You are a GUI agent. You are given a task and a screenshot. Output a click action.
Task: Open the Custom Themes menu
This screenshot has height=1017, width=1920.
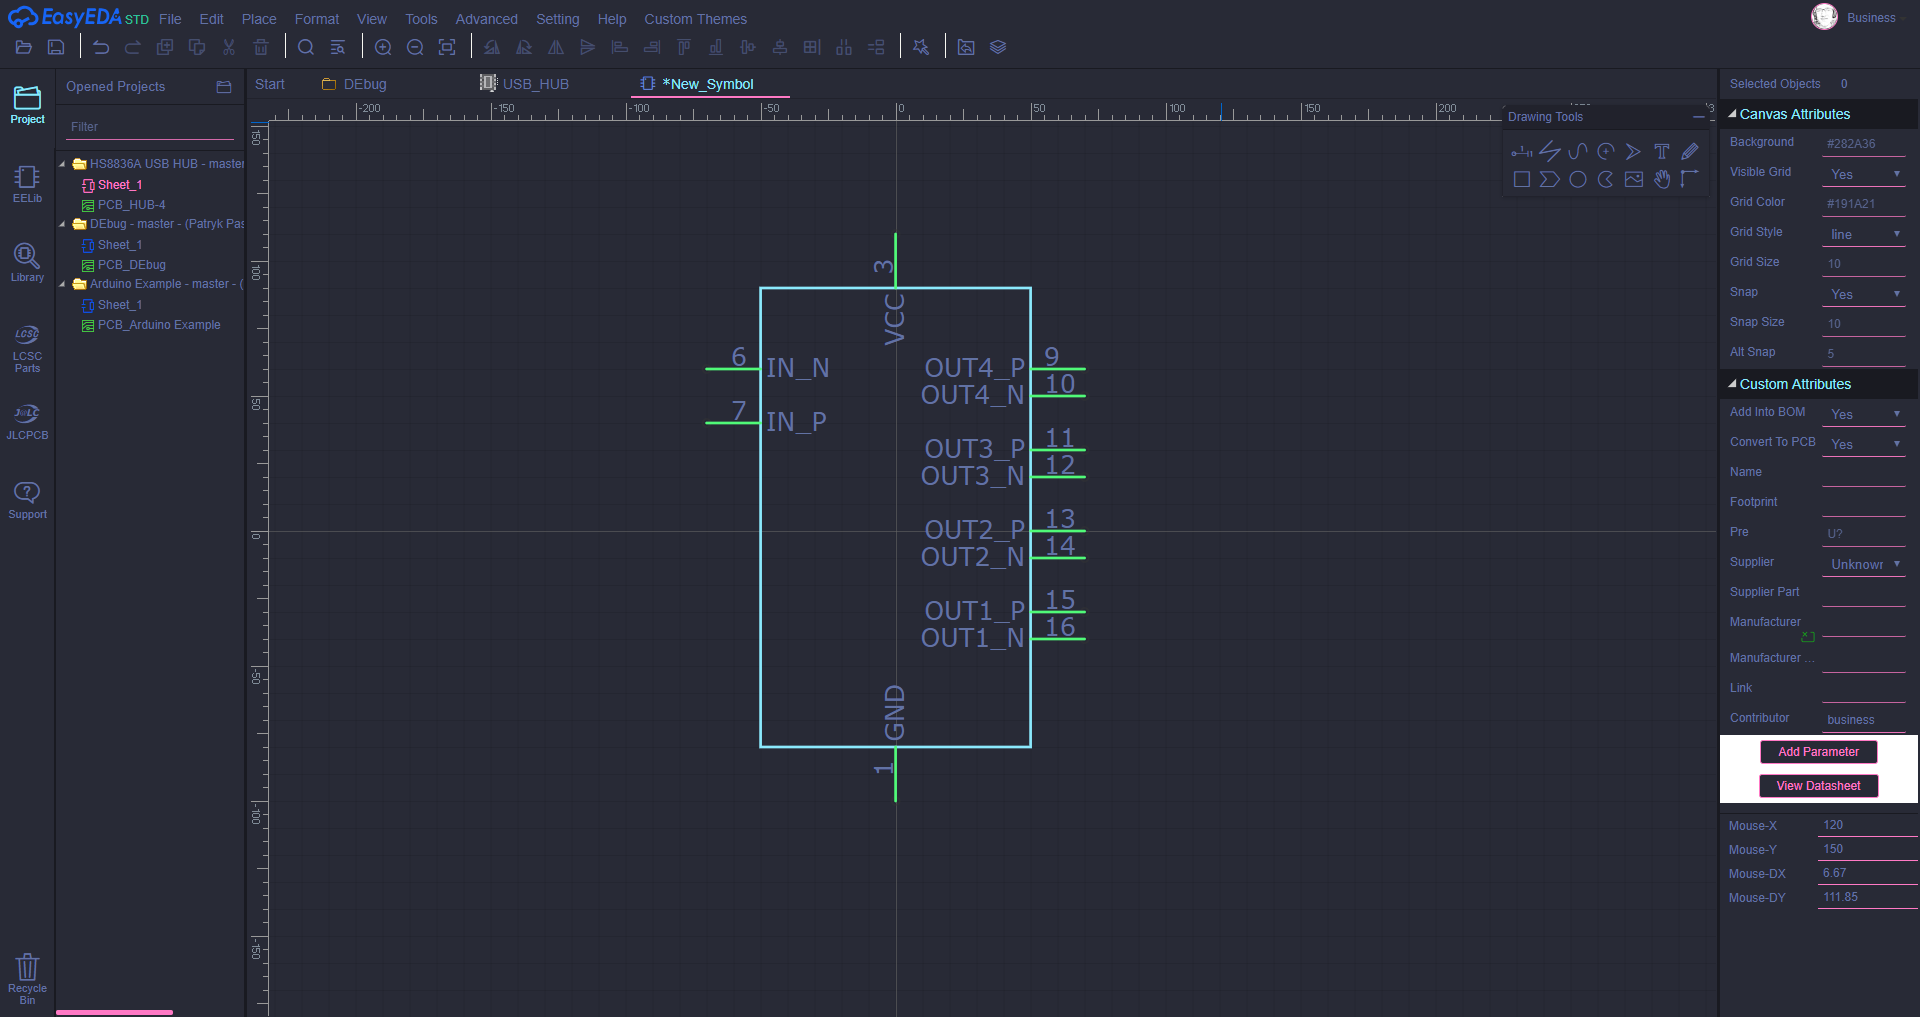click(695, 19)
